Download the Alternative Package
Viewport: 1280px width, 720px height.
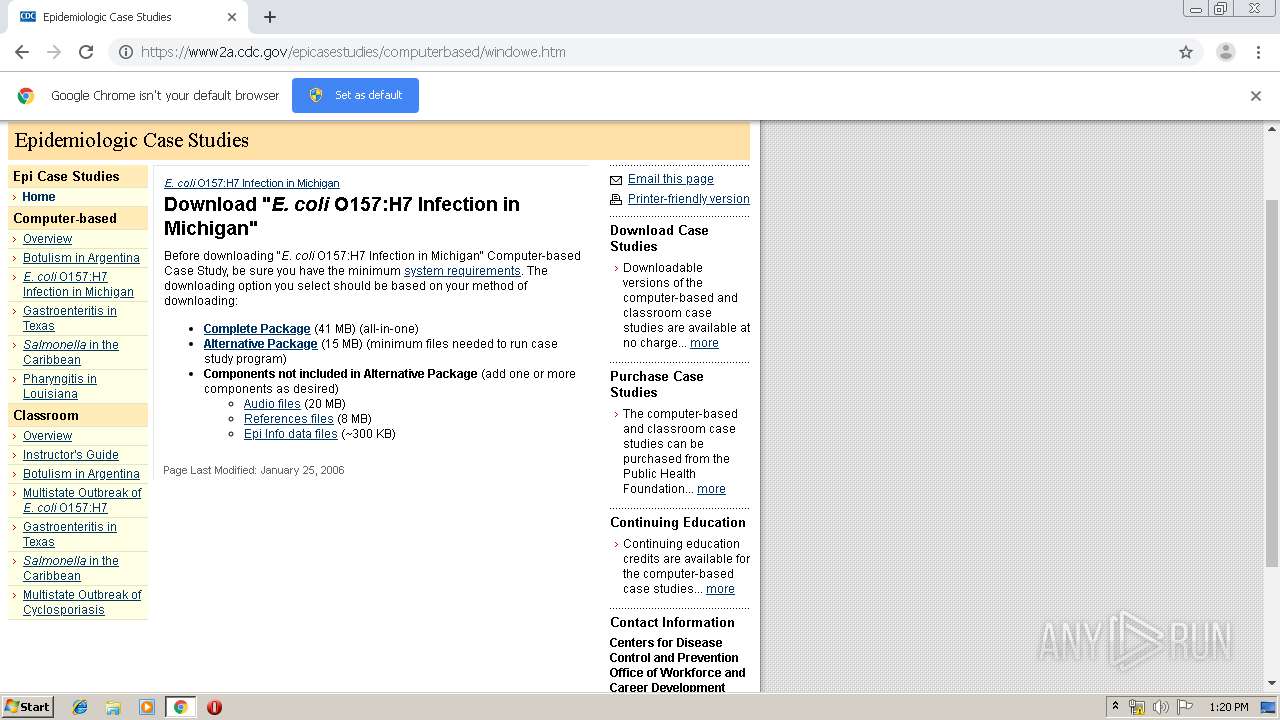coord(260,344)
